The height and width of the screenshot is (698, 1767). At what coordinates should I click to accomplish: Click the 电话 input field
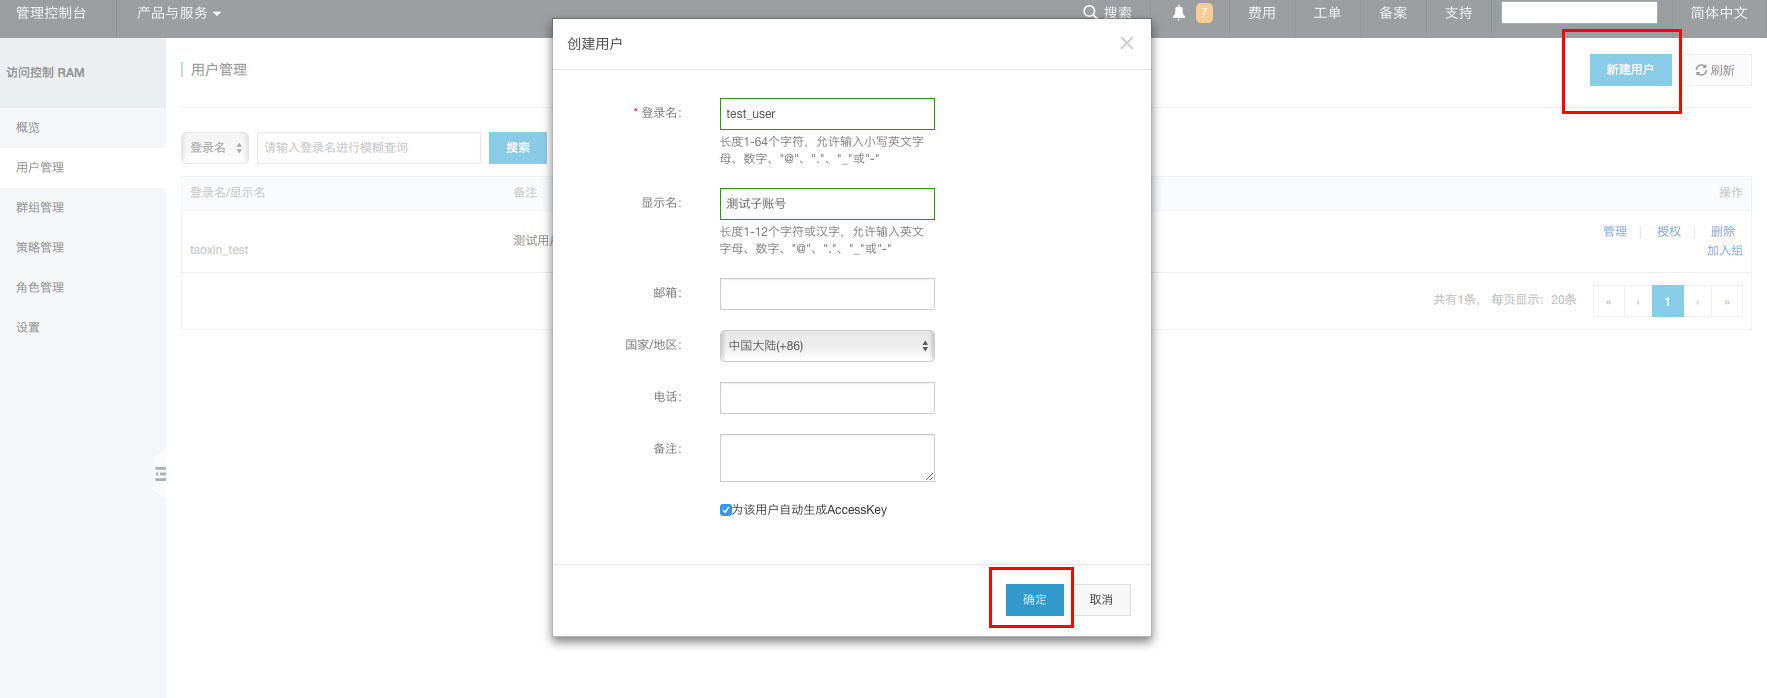pos(827,398)
